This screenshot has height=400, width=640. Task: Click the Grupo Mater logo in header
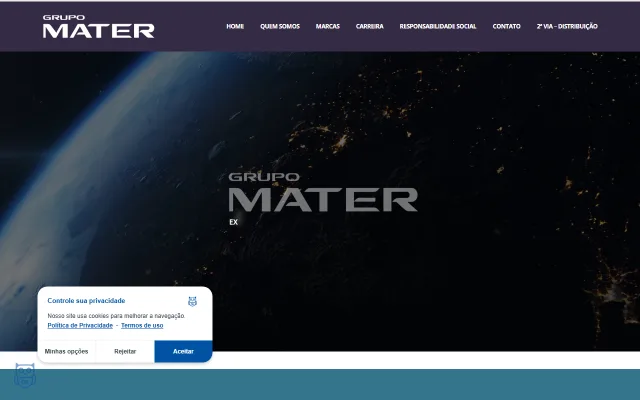click(98, 27)
